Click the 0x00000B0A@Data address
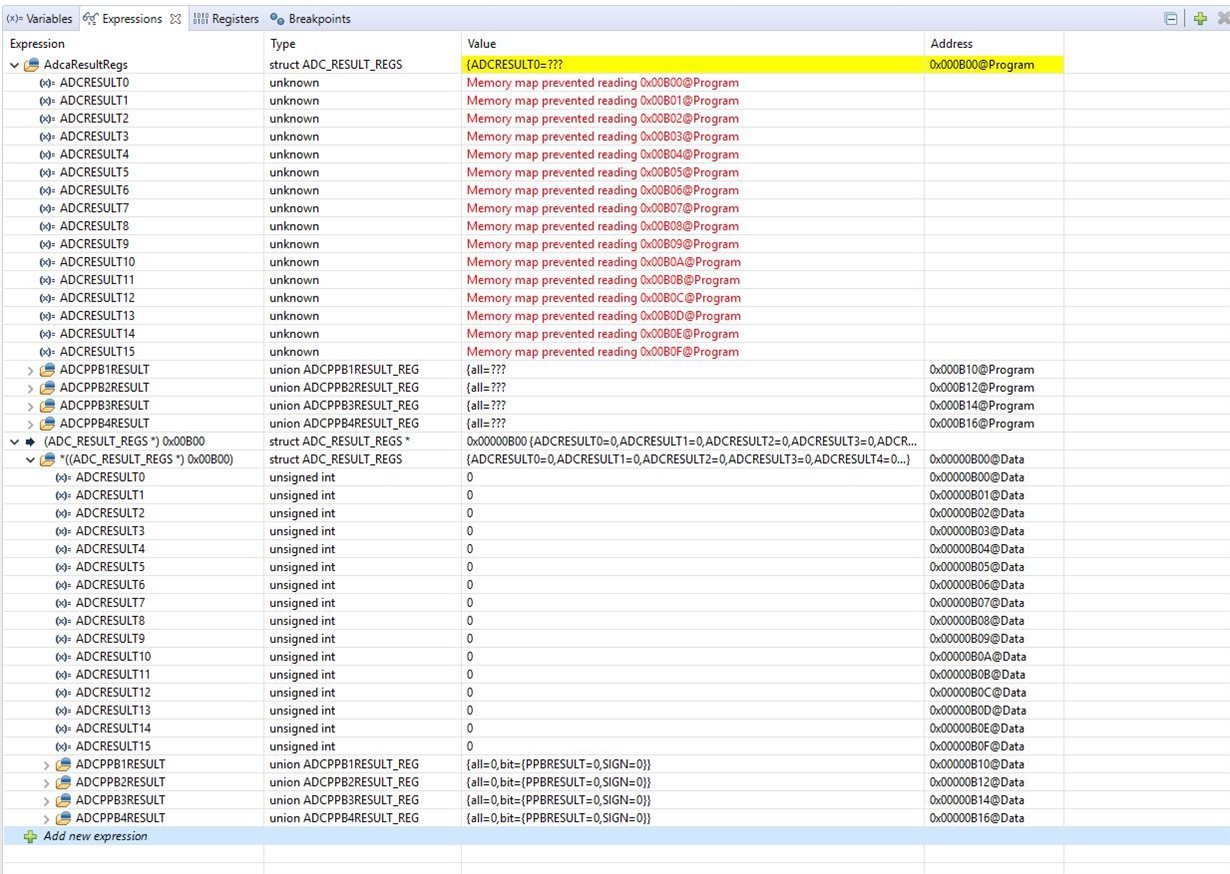This screenshot has height=874, width=1230. pyautogui.click(x=977, y=657)
